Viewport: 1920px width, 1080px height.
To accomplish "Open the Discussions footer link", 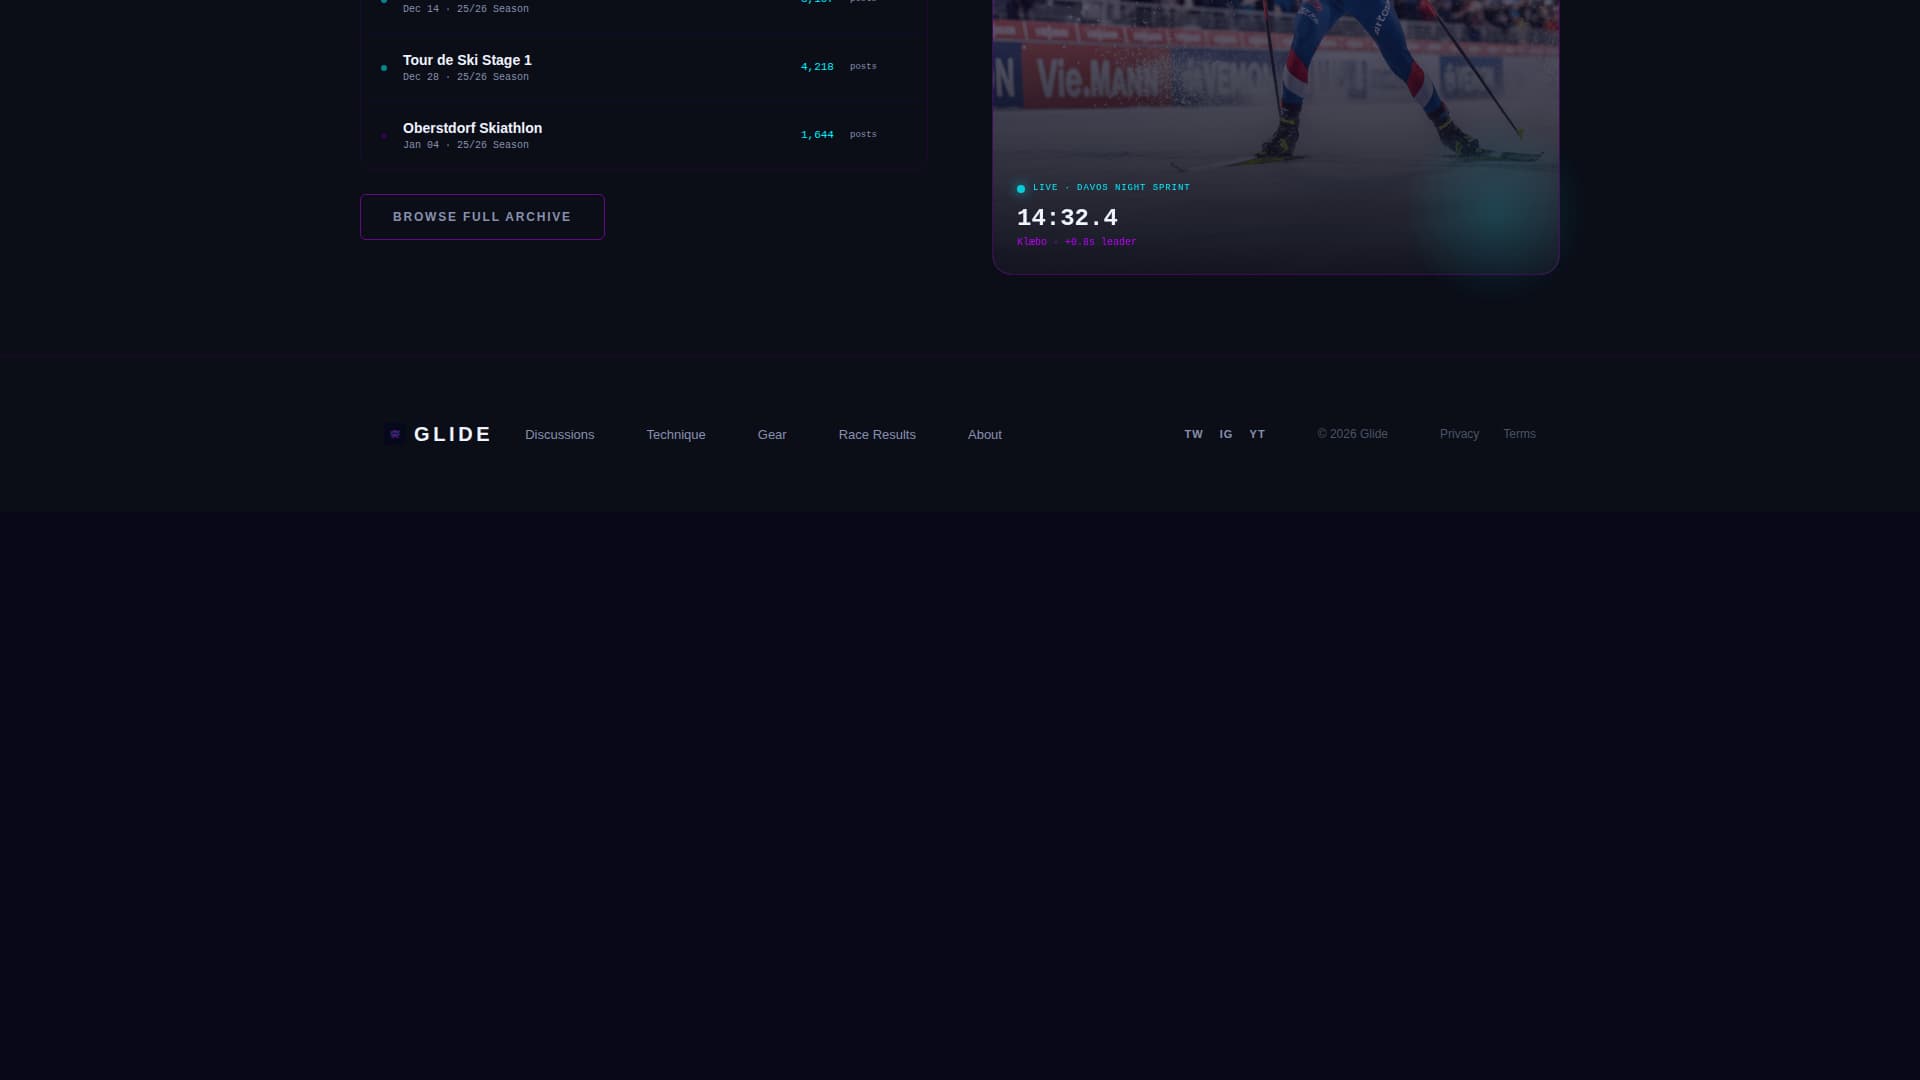I will (x=559, y=435).
